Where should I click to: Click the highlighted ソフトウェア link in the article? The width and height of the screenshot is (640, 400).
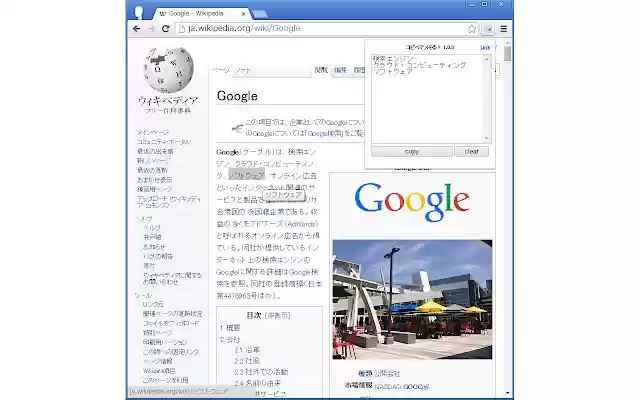[x=247, y=176]
